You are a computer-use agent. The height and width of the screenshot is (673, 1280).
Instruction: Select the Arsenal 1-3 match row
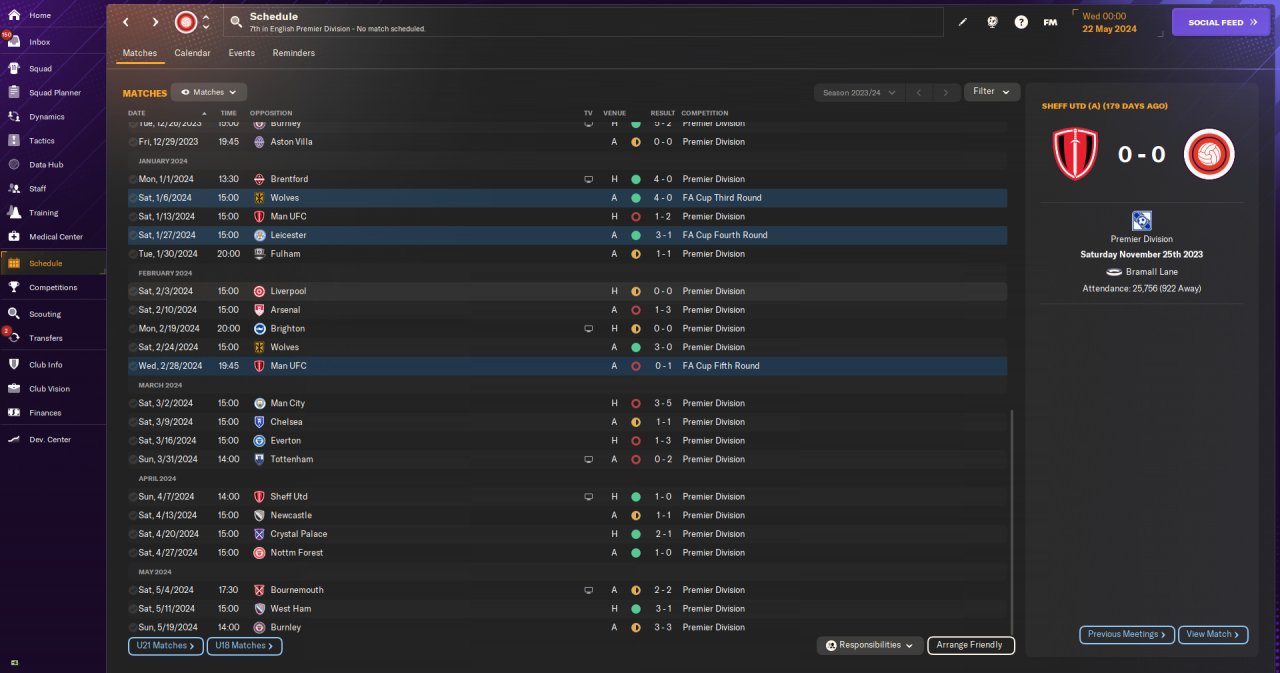(567, 310)
